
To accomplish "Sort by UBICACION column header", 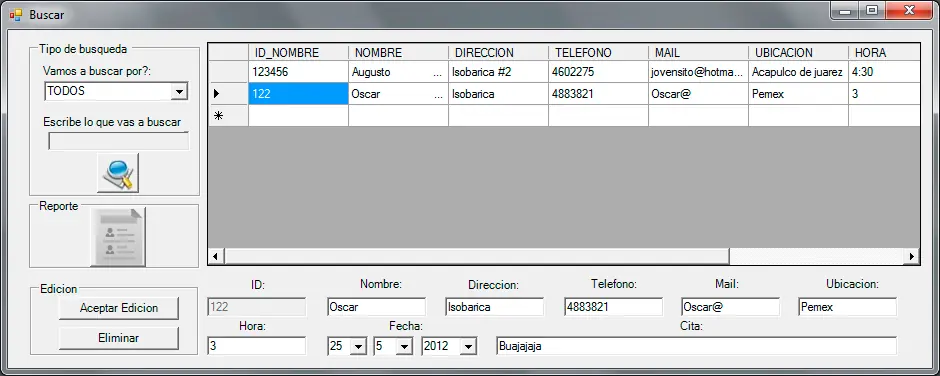I will (x=798, y=53).
